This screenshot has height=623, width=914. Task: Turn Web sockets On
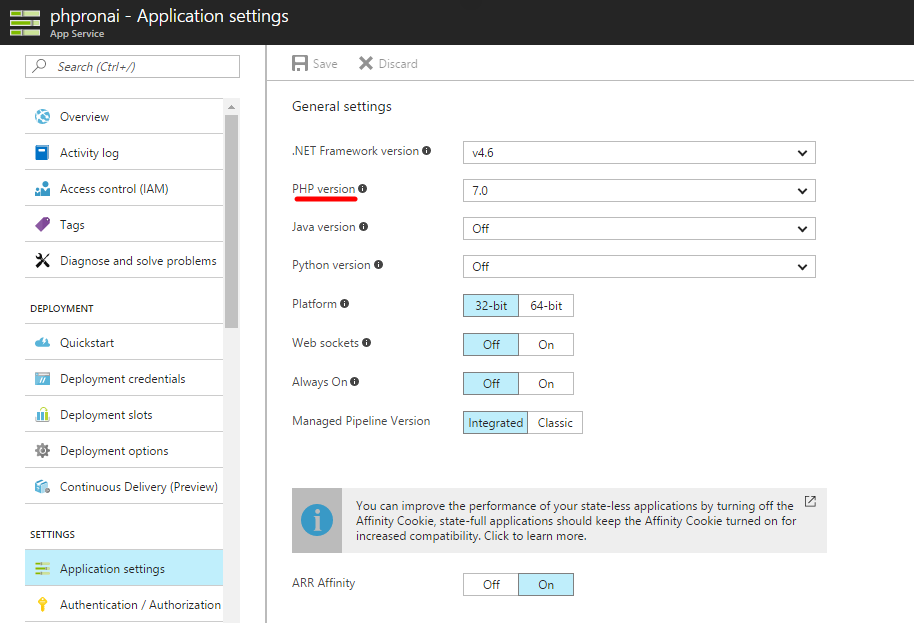click(x=546, y=344)
